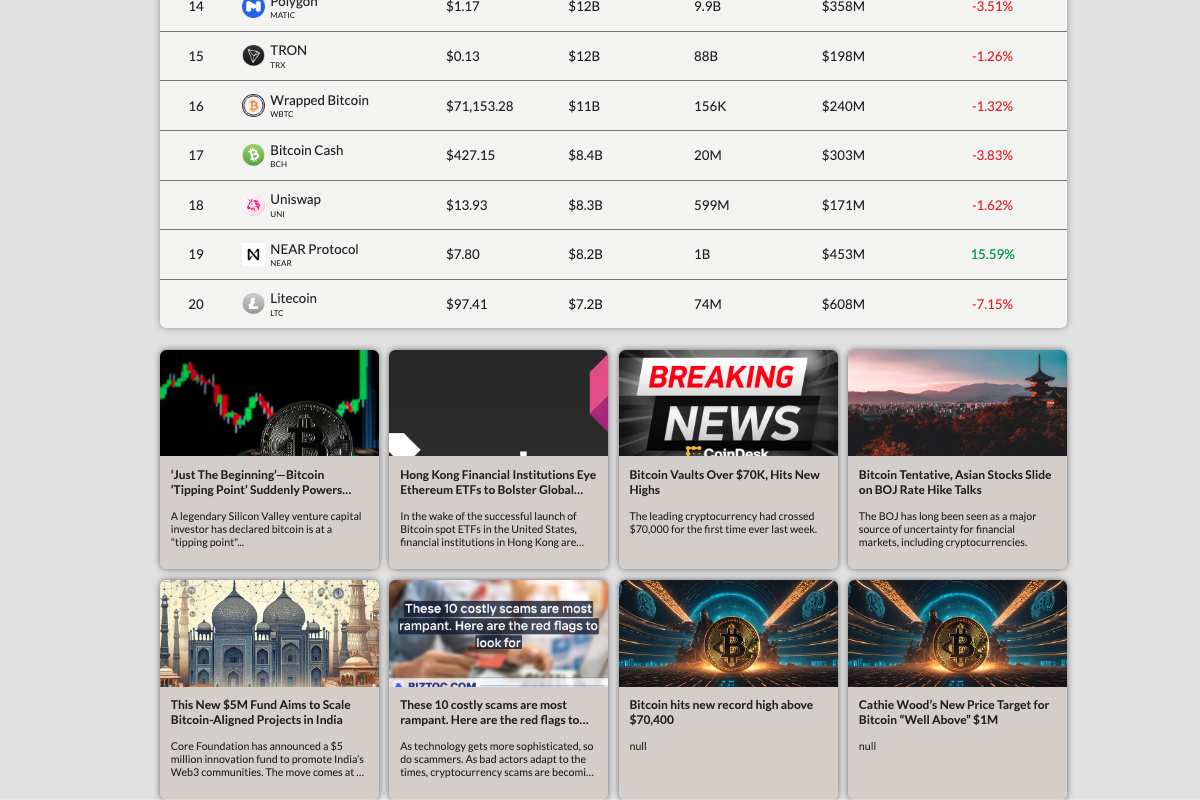The width and height of the screenshot is (1200, 800).
Task: Open image above Bitcoin record high headline
Action: [728, 633]
